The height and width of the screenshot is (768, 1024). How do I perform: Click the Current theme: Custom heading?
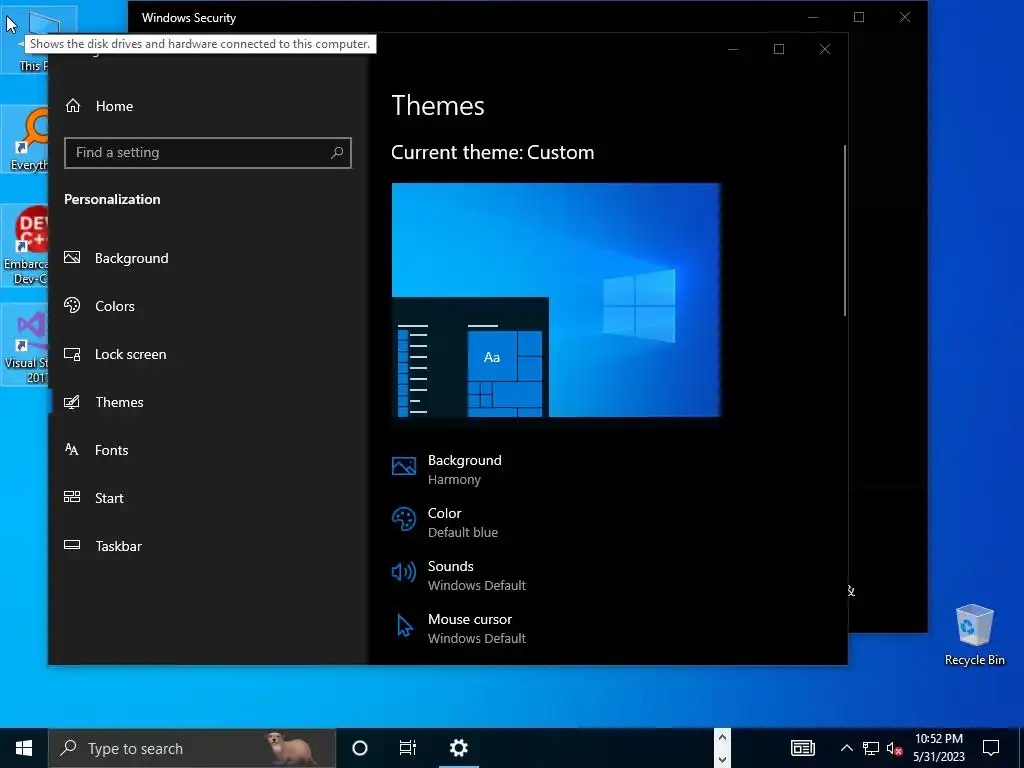tap(493, 152)
